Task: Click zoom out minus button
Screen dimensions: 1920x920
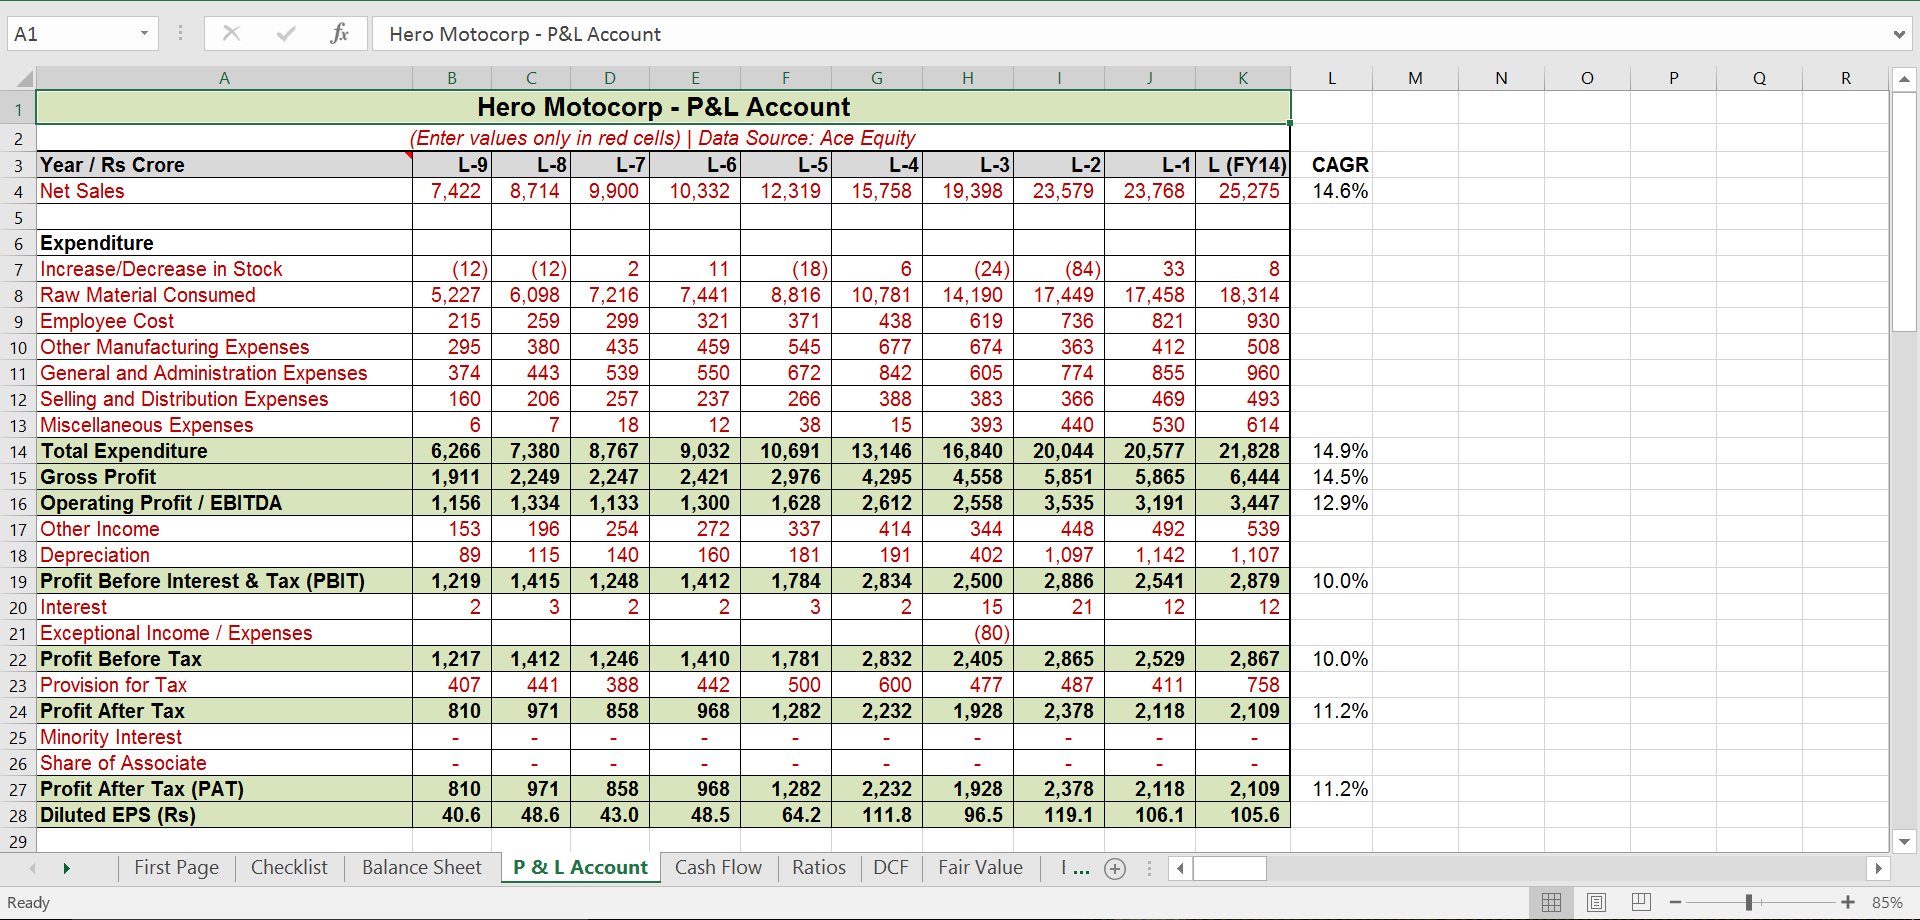Action: pos(1675,902)
